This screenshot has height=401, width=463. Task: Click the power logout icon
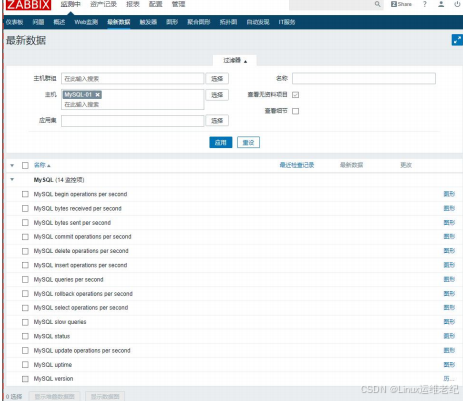point(457,4)
